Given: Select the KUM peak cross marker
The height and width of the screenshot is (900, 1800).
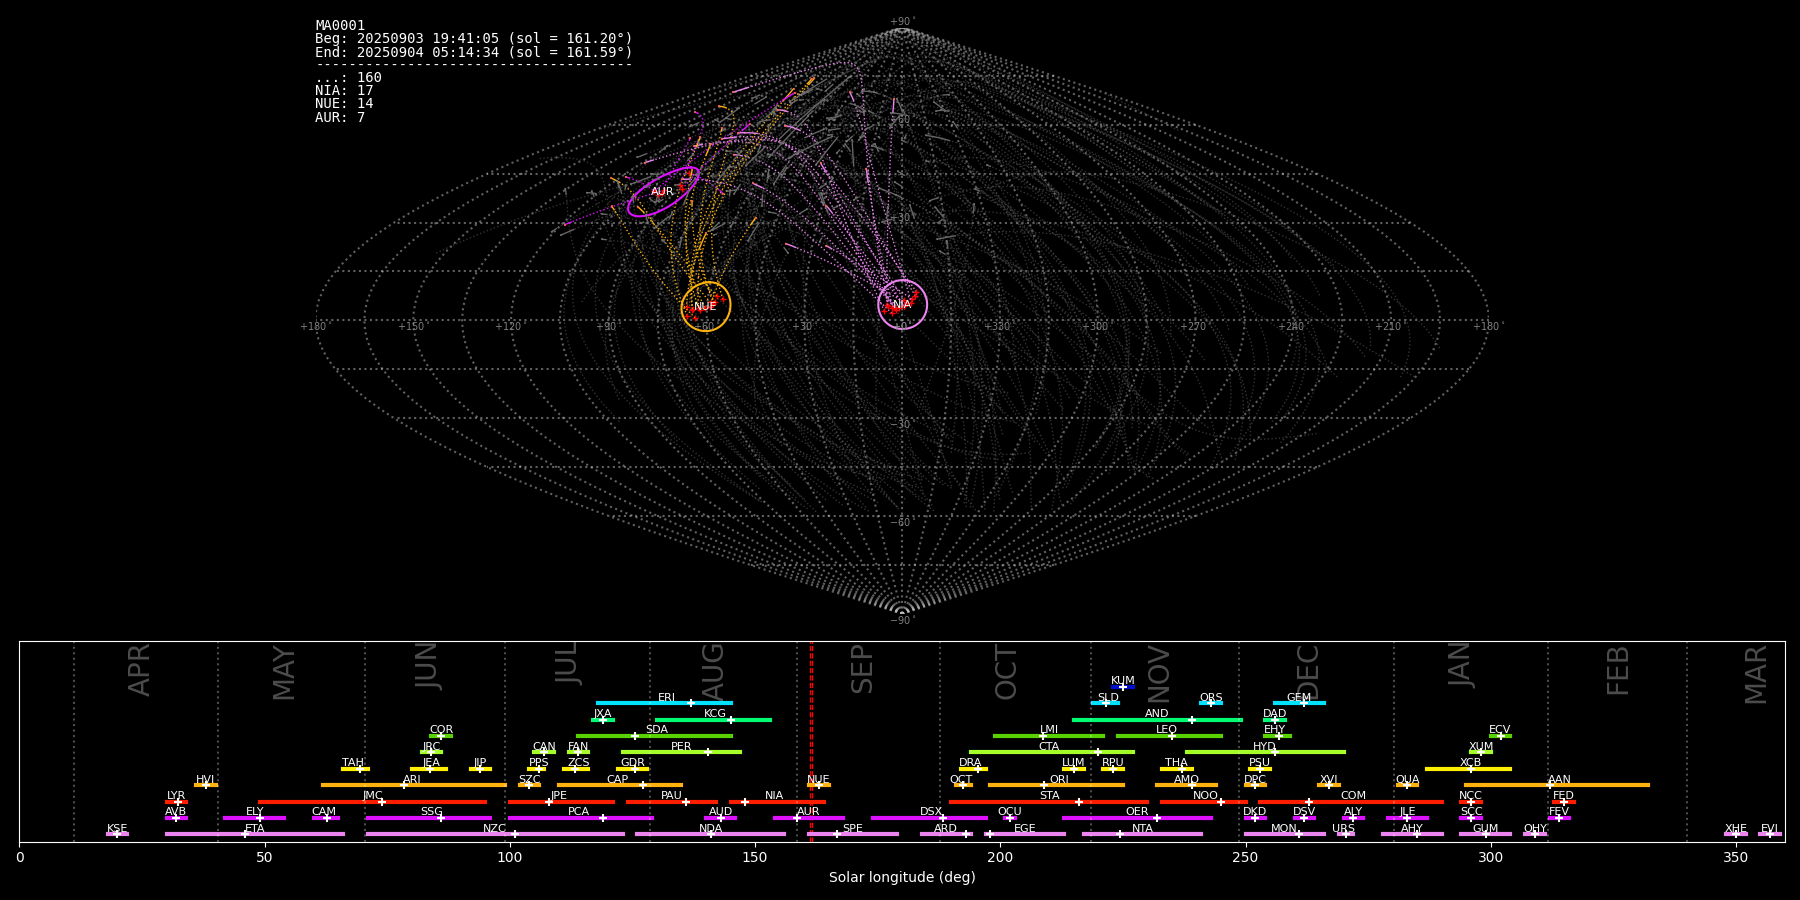Looking at the screenshot, I should click(1123, 687).
